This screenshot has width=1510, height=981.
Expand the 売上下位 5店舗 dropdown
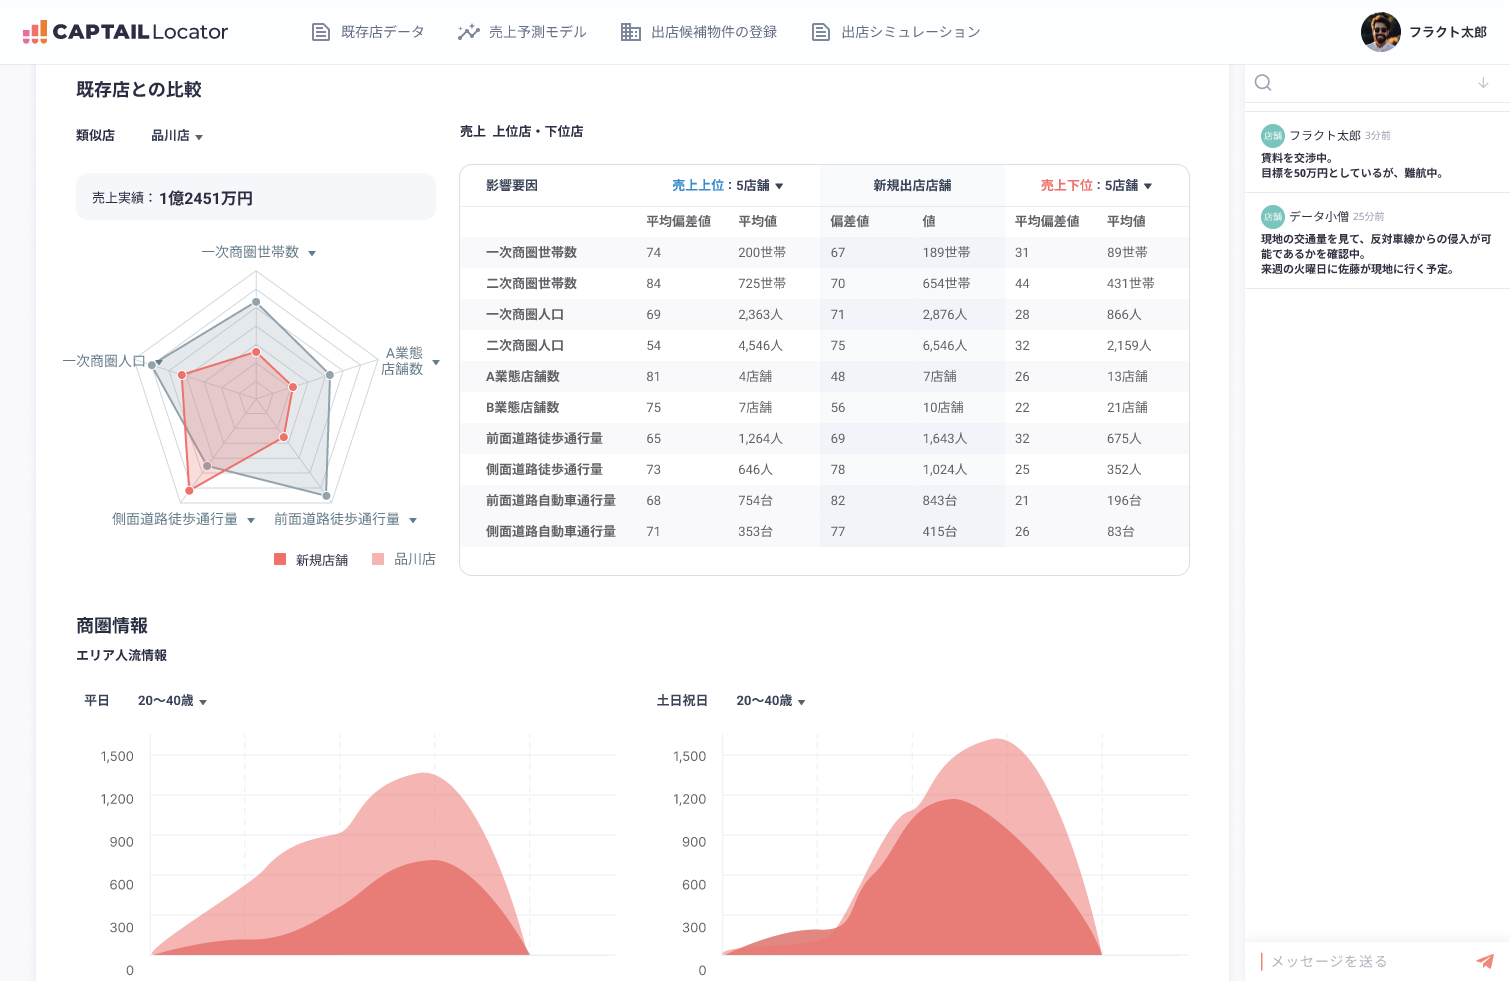pos(1097,185)
